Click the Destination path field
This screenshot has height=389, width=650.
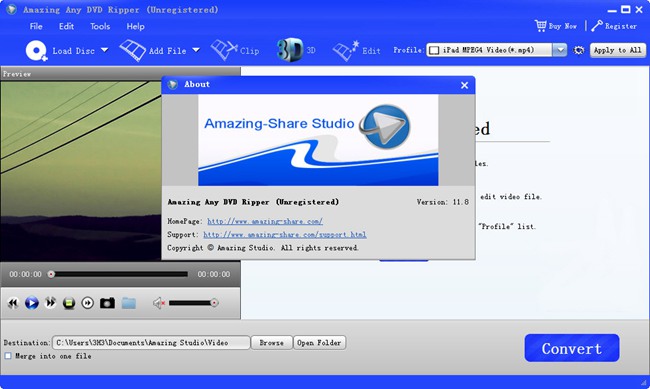coord(151,343)
